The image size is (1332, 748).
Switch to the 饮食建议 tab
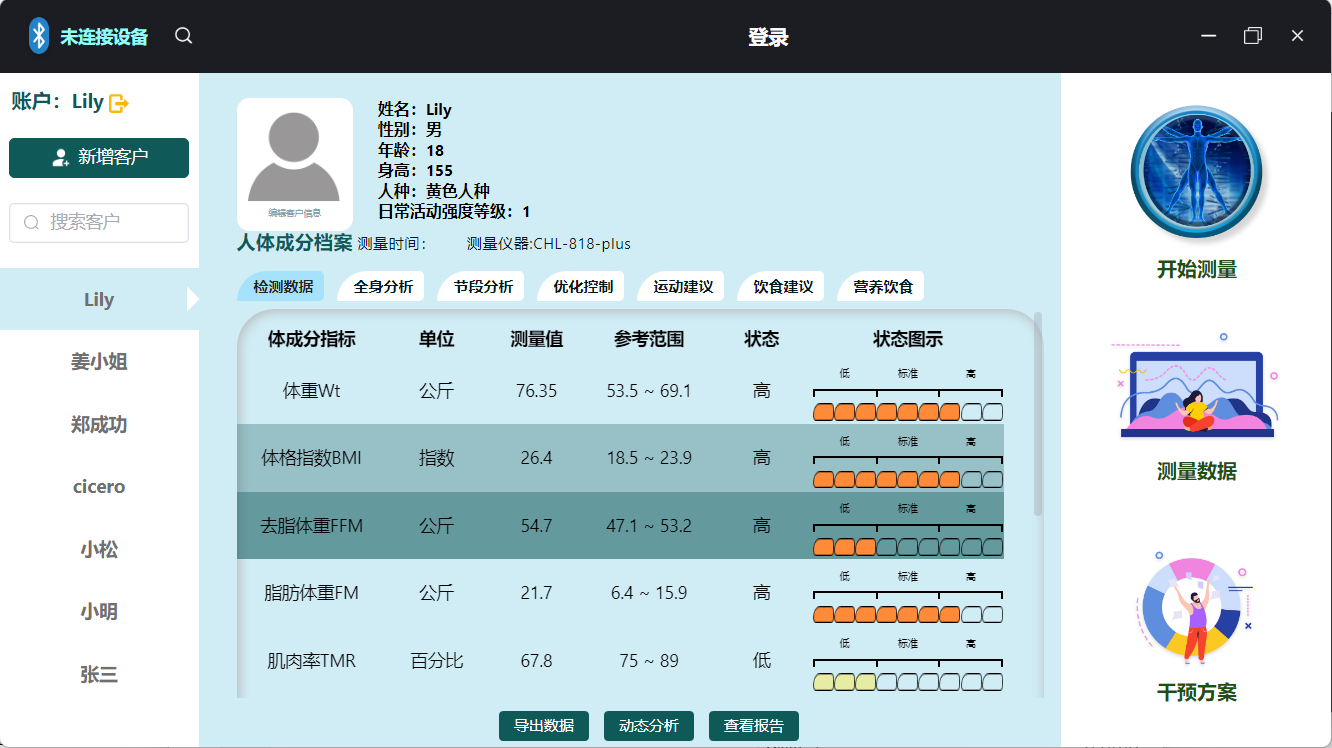783,287
